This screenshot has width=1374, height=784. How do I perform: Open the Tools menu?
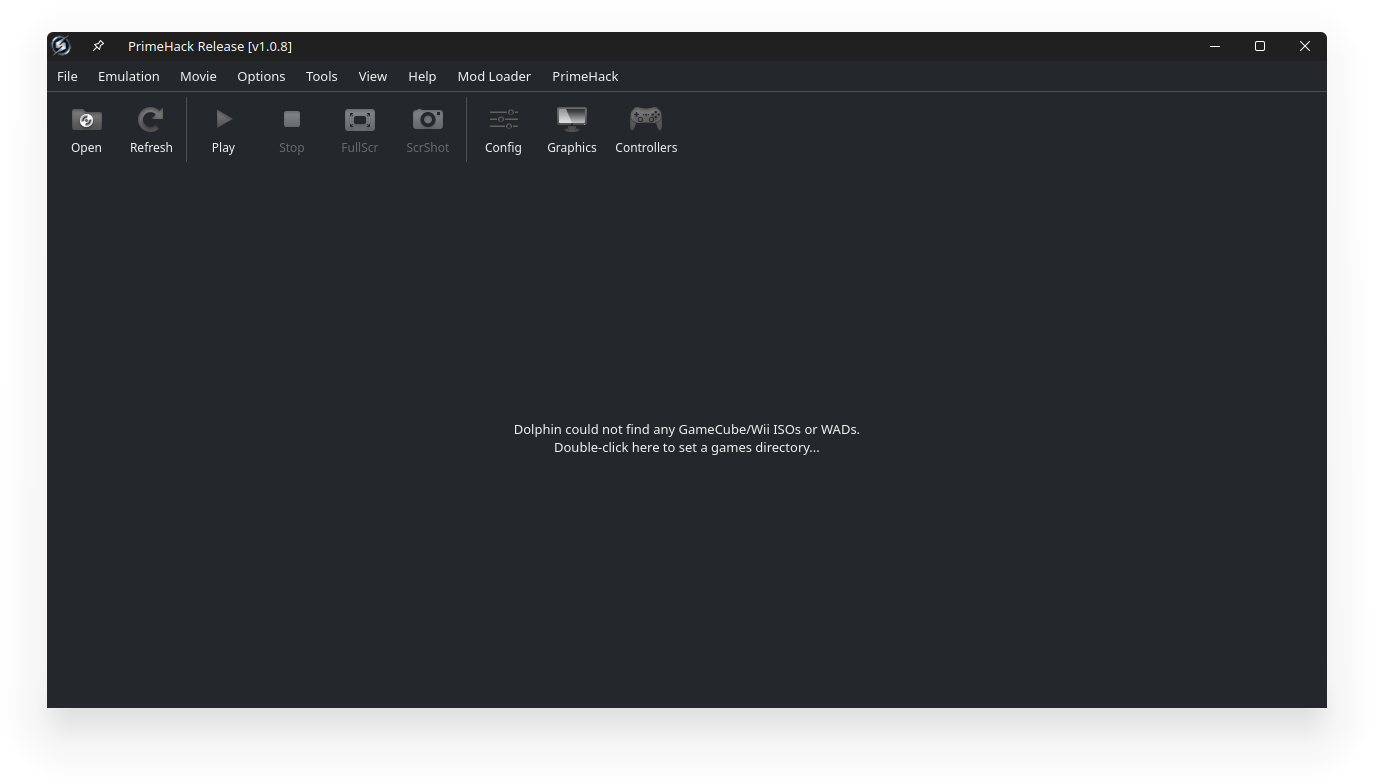pos(322,76)
